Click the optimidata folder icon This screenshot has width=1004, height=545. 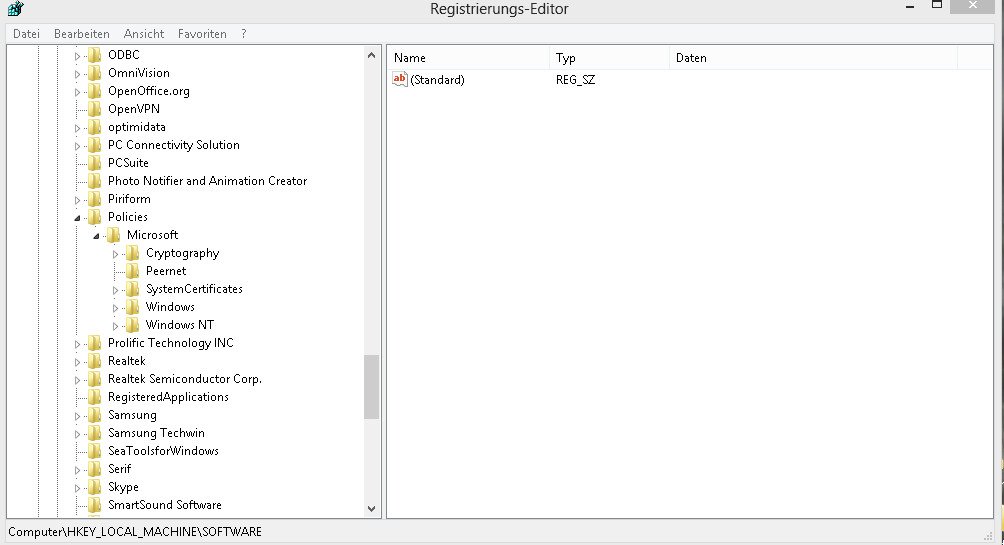95,127
